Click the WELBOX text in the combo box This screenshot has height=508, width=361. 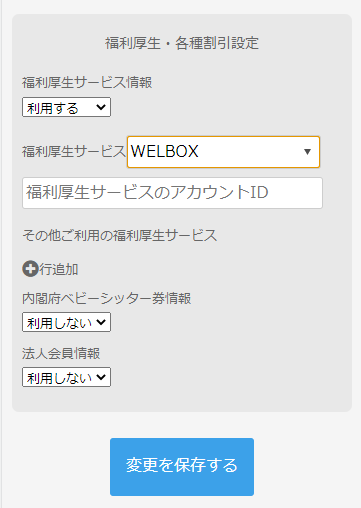[165, 151]
